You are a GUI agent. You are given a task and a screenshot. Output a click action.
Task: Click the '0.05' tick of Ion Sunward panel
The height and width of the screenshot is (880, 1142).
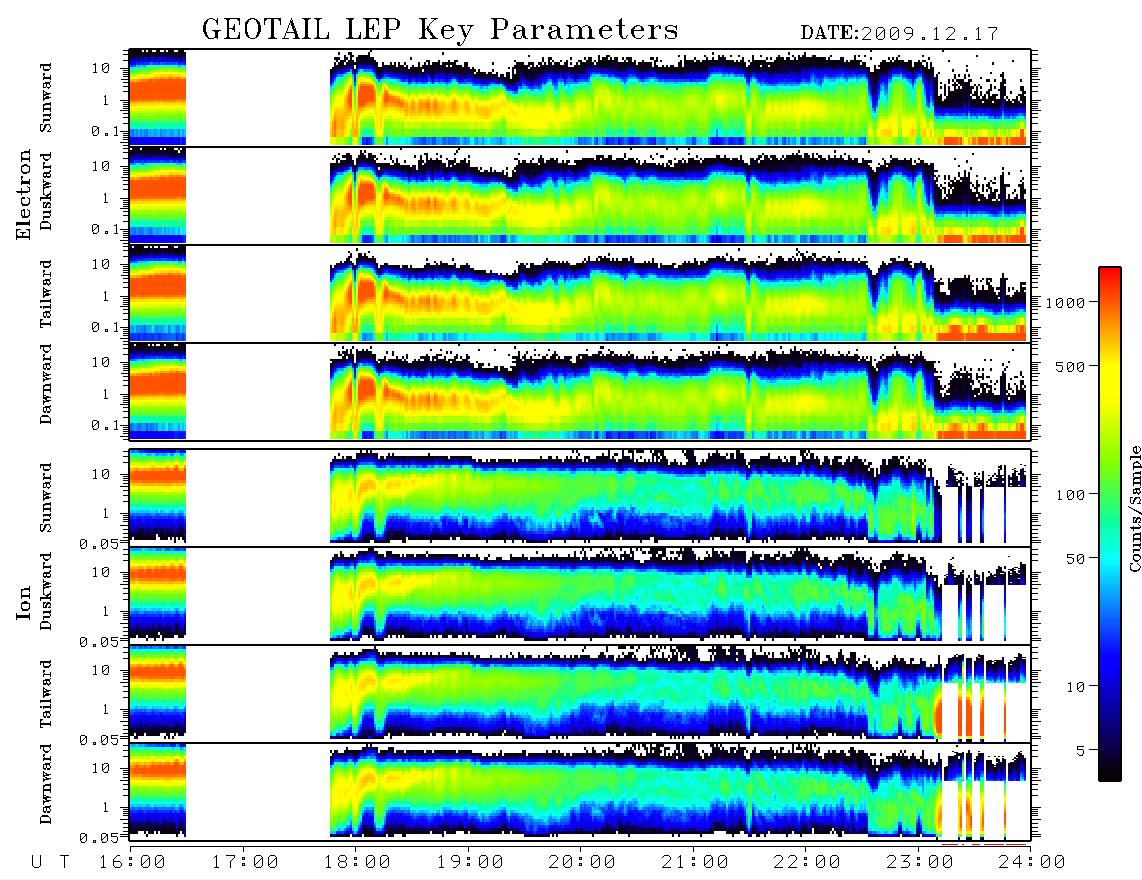[x=100, y=543]
